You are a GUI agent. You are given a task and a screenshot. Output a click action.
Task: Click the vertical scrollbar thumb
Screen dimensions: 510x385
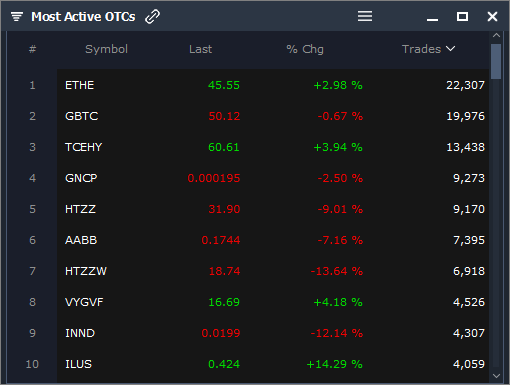tap(496, 61)
